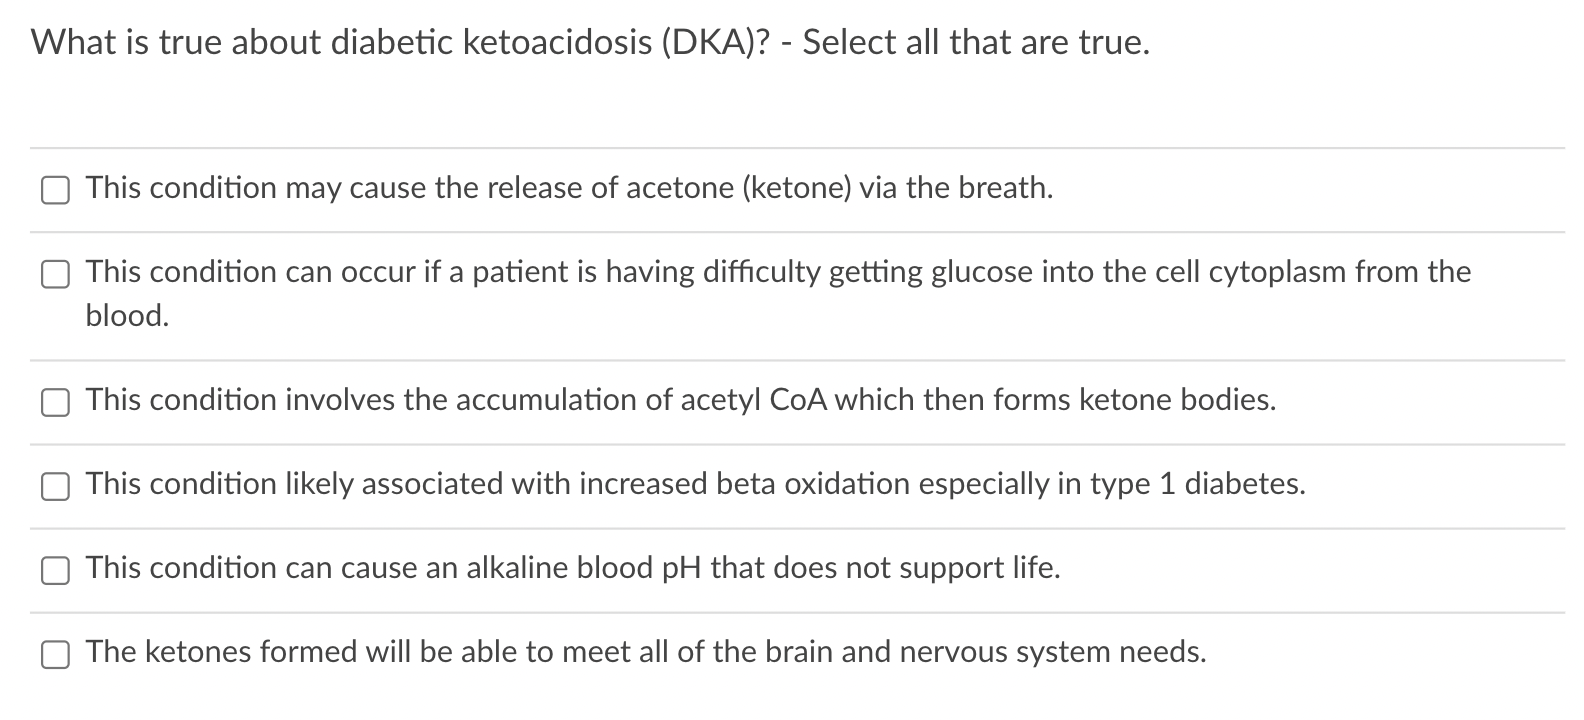The image size is (1584, 720).
Task: Select the alkaline pH answer text
Action: coord(572,569)
